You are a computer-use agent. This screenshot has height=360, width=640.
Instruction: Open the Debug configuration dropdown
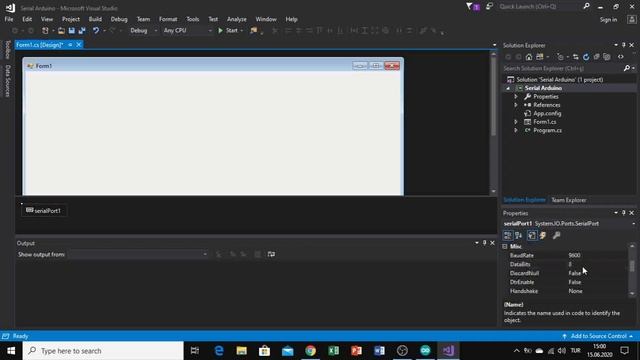143,31
